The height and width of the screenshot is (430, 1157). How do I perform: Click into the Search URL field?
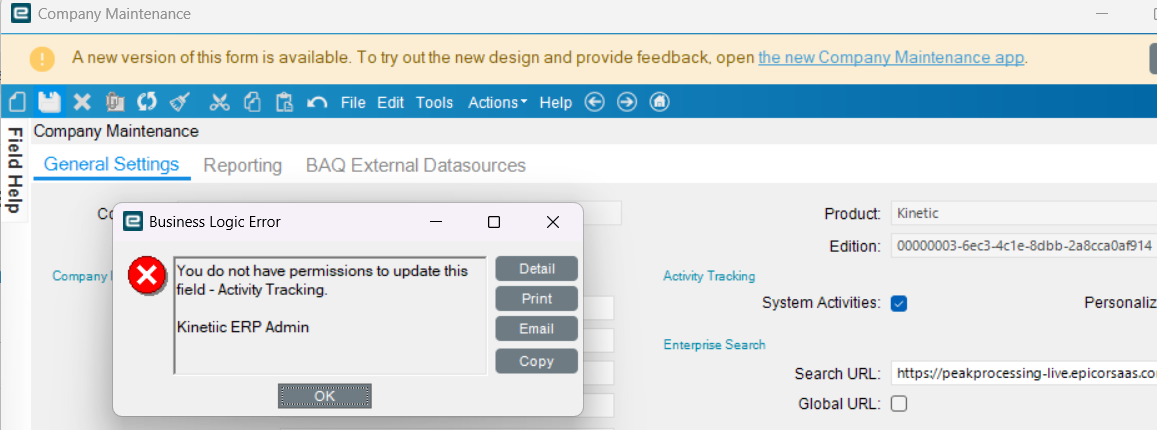tap(1020, 373)
